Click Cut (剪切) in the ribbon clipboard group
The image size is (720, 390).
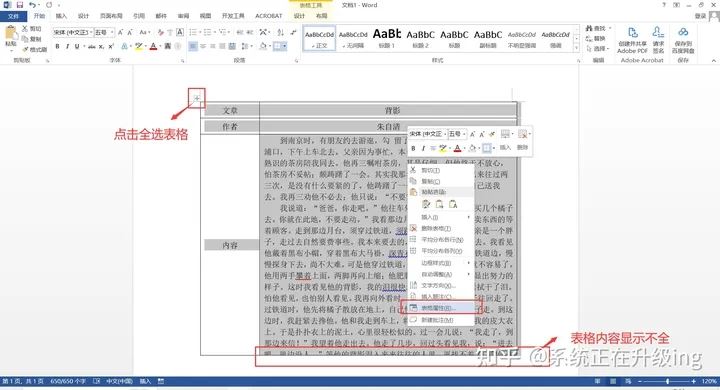(x=32, y=28)
